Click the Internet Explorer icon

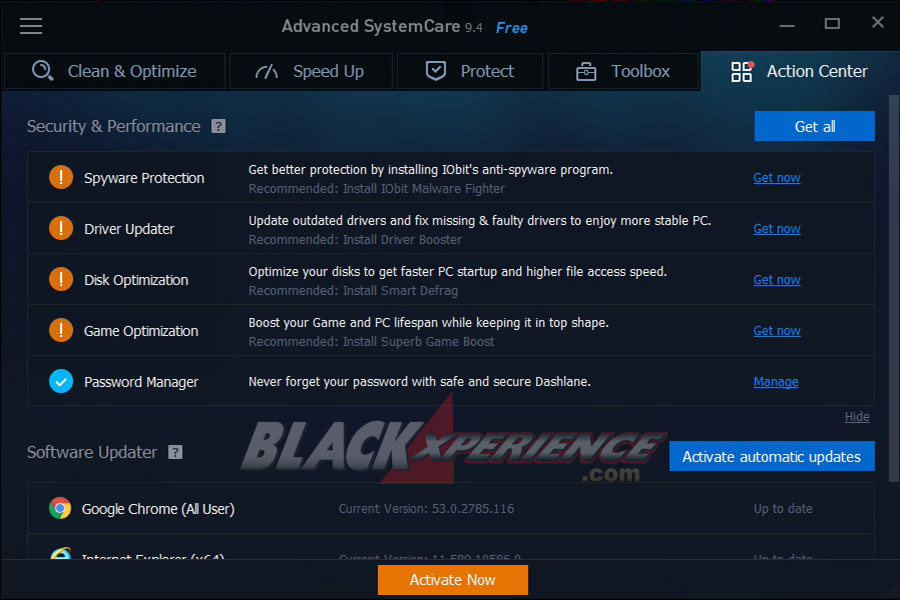click(x=60, y=553)
